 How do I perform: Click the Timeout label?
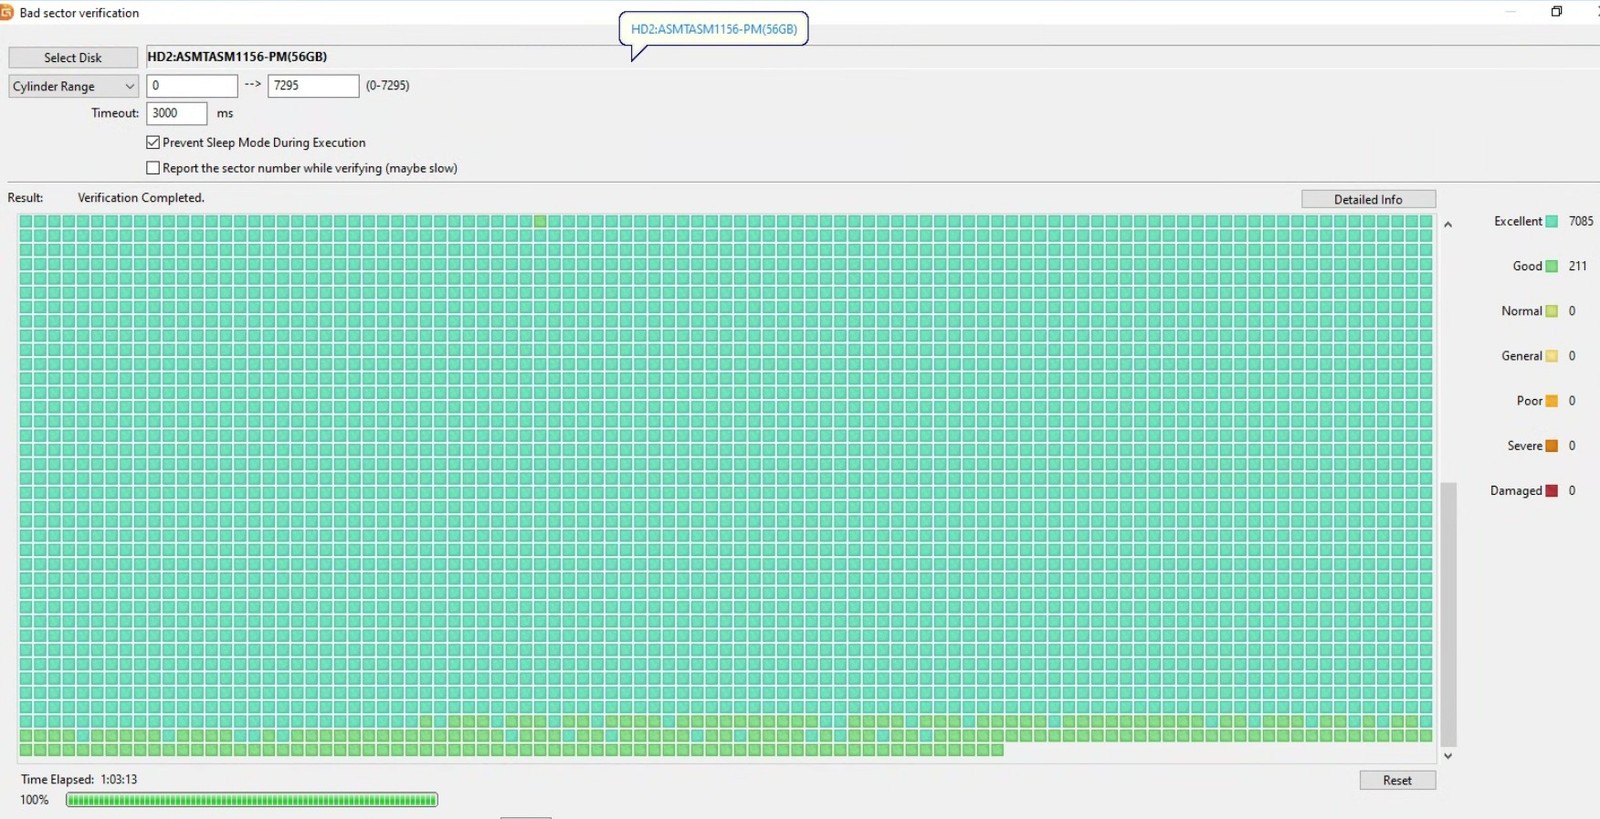click(x=115, y=113)
